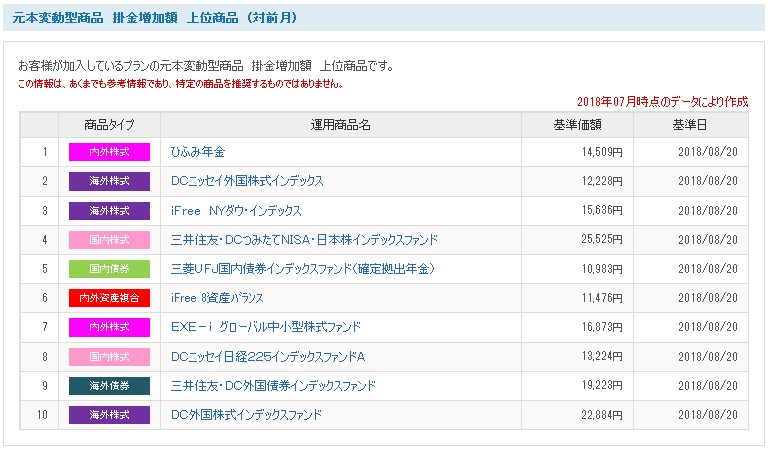Click the red disclaimer text この情報は、あくまでも参考情報
Viewport: 768px width, 449px height.
[180, 84]
